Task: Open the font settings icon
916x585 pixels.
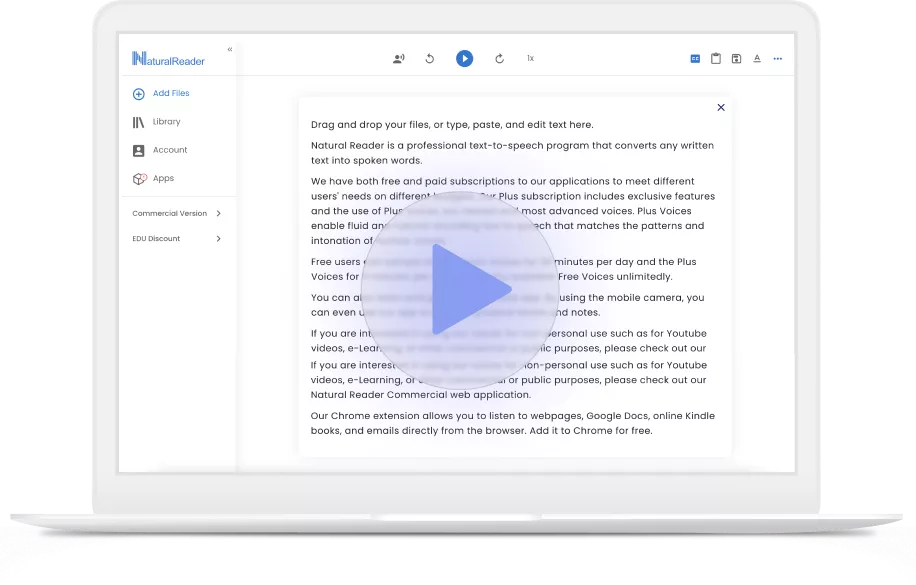Action: point(757,58)
